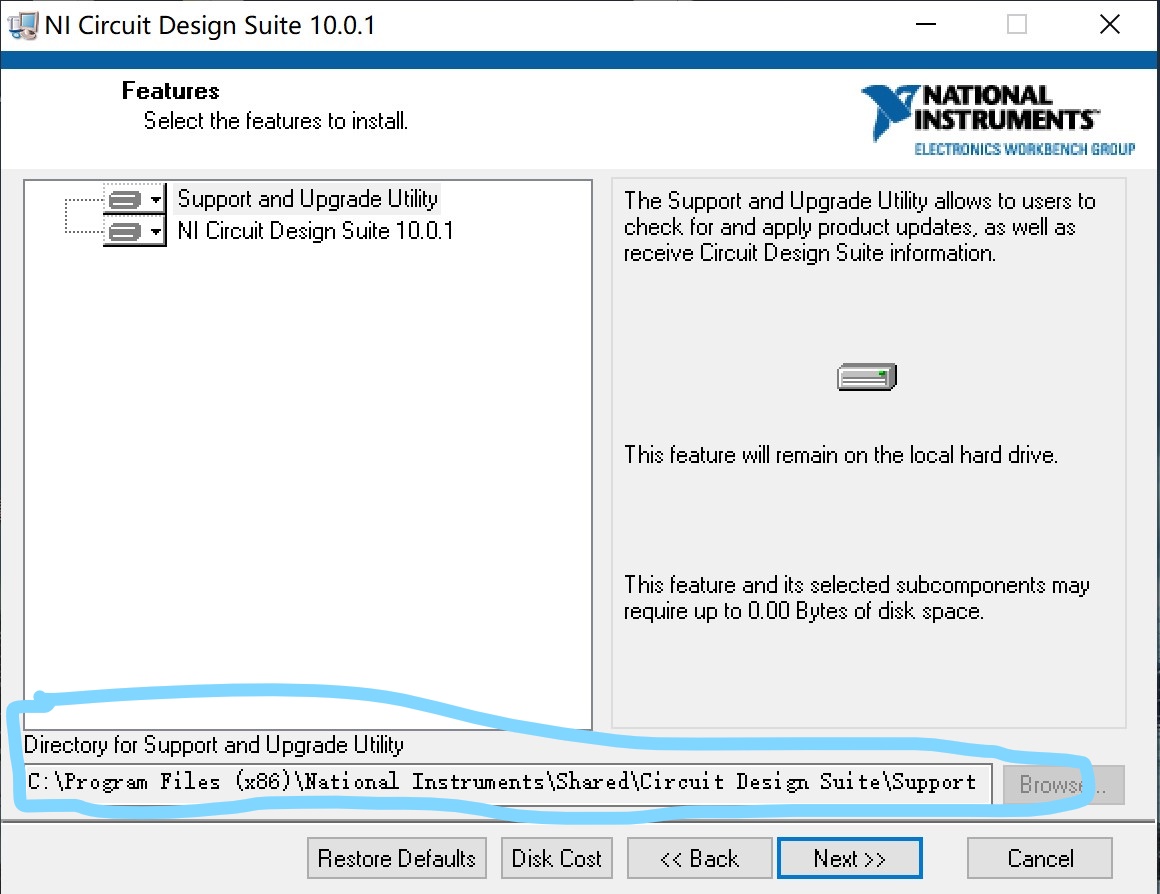Click the greyed-out Browse button
This screenshot has height=894, width=1160.
click(1063, 784)
